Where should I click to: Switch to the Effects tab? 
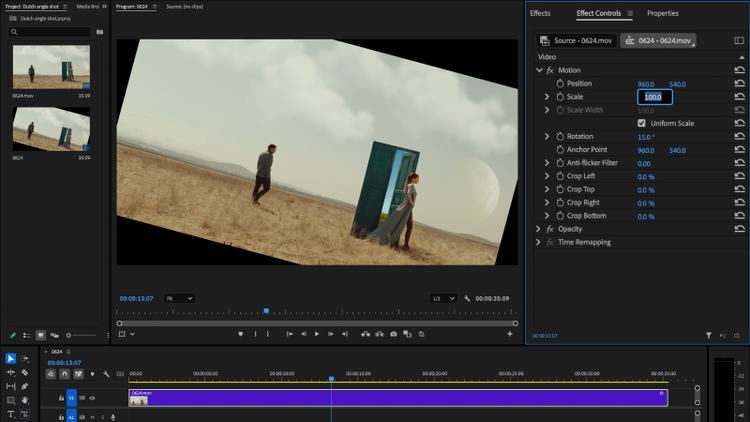[x=540, y=14]
